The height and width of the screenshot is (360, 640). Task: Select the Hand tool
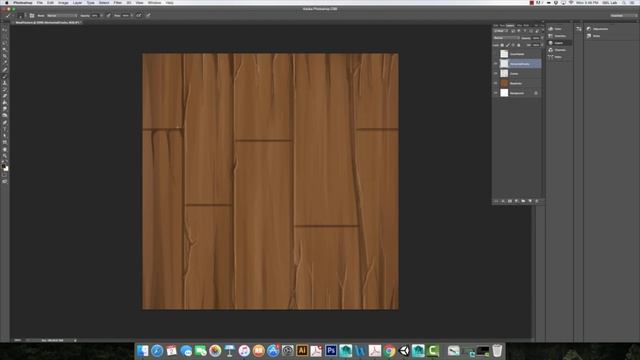pyautogui.click(x=5, y=149)
